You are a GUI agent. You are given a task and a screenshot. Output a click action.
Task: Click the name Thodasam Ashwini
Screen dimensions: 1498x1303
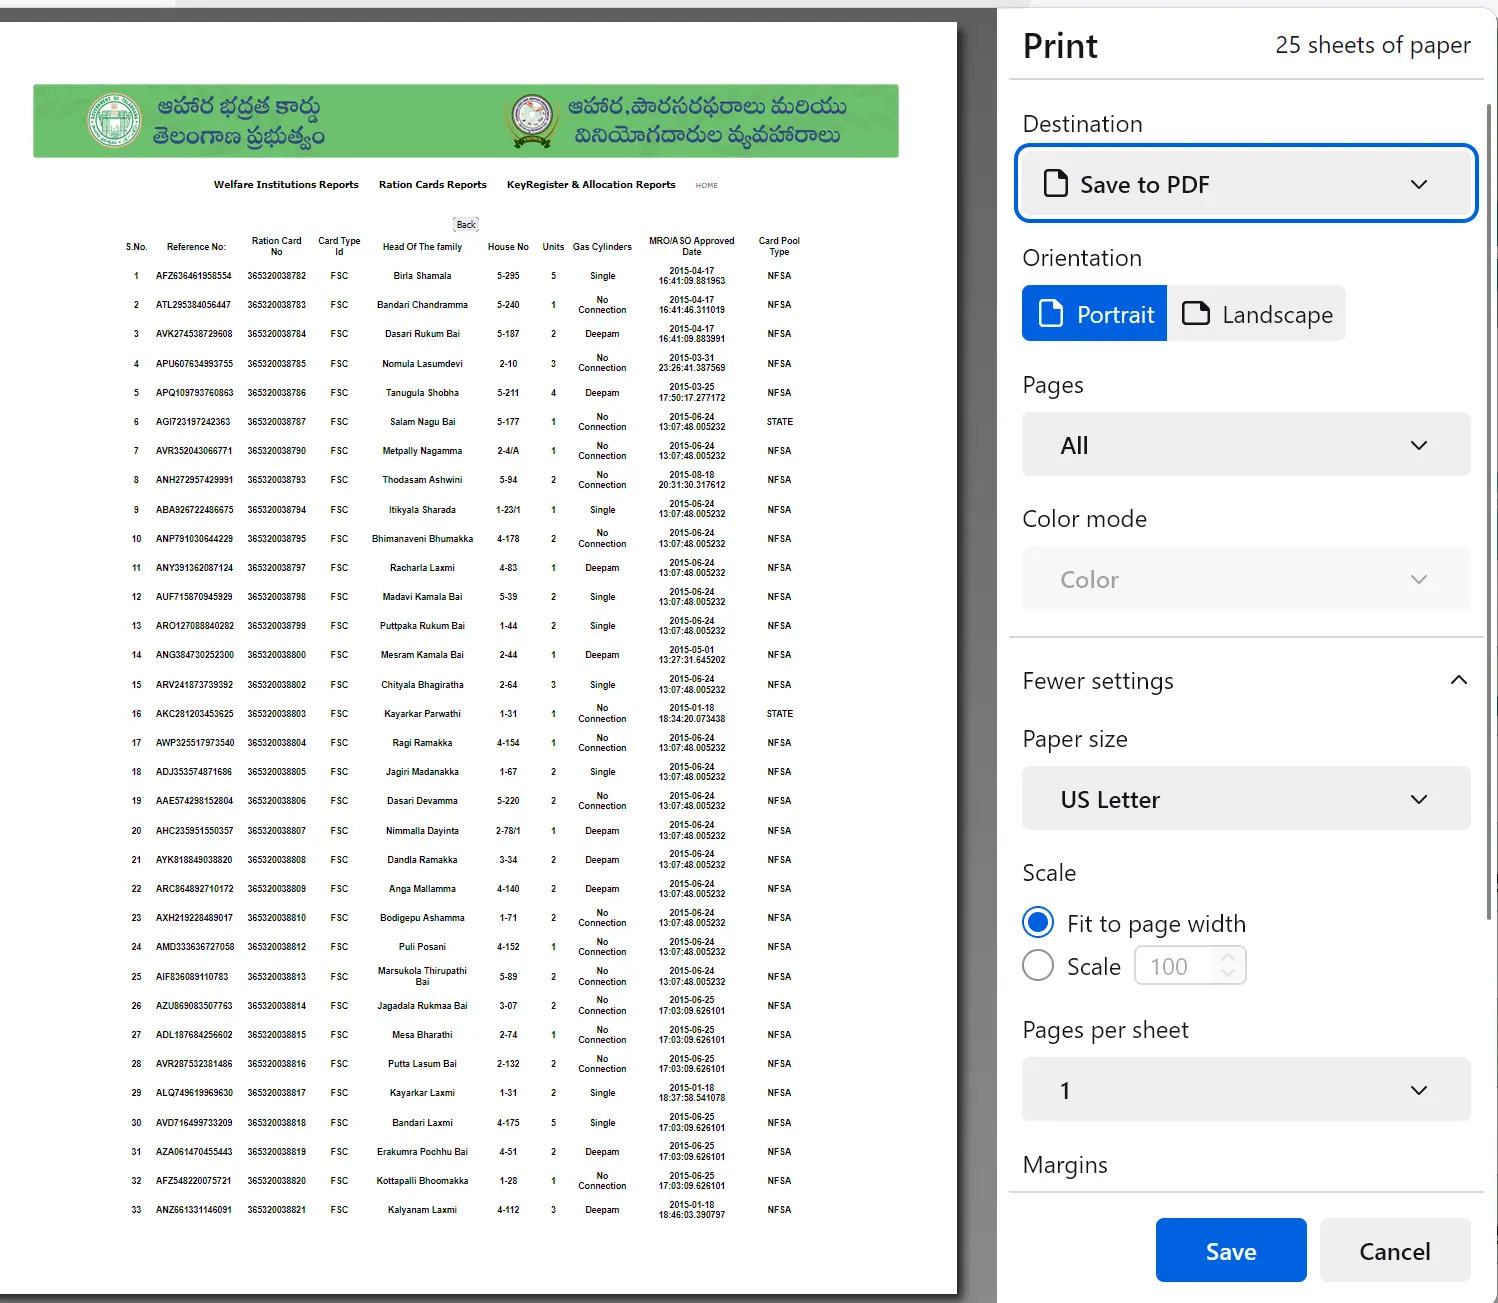pos(422,480)
